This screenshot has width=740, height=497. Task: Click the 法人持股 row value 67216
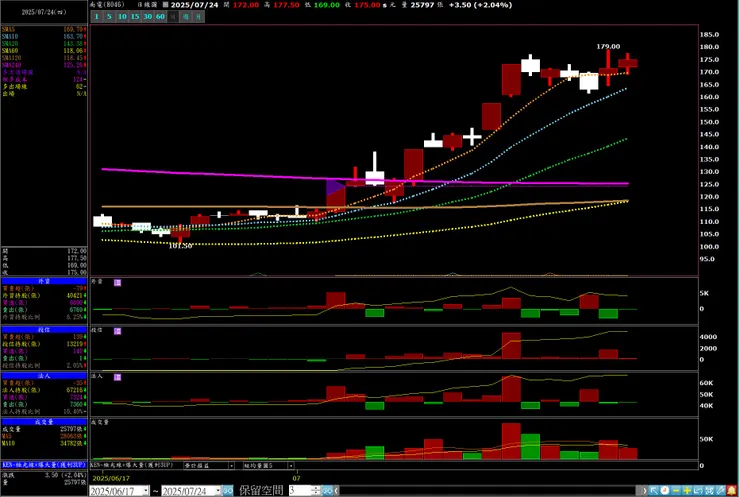pos(44,390)
